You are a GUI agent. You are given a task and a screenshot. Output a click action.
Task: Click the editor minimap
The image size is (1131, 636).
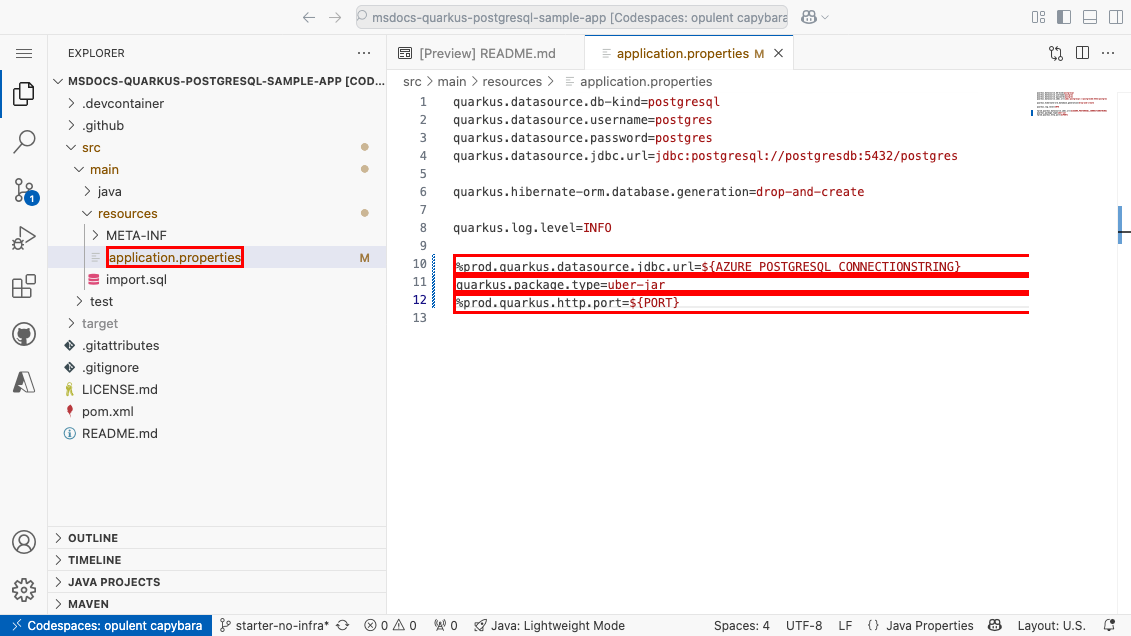[1072, 103]
